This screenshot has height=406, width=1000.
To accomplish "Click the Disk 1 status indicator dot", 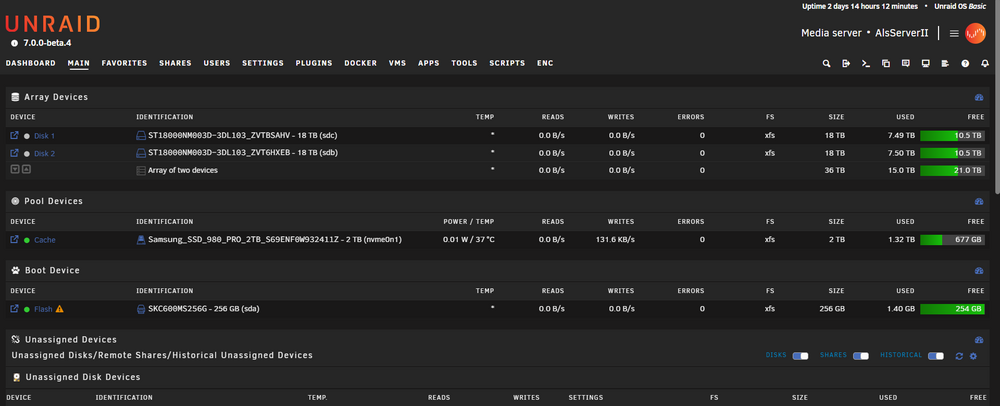I will (27, 136).
